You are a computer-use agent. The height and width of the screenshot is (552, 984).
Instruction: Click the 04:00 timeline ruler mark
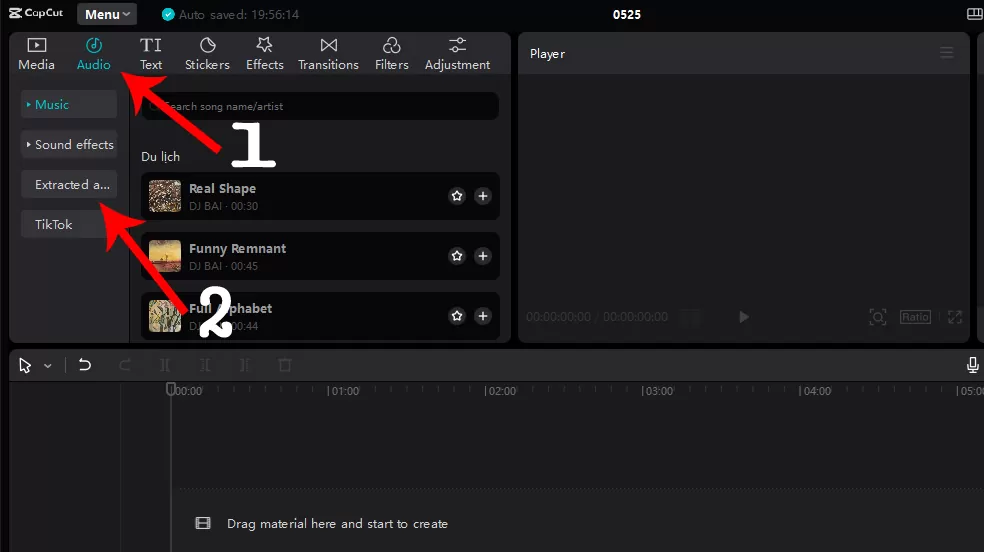point(815,391)
